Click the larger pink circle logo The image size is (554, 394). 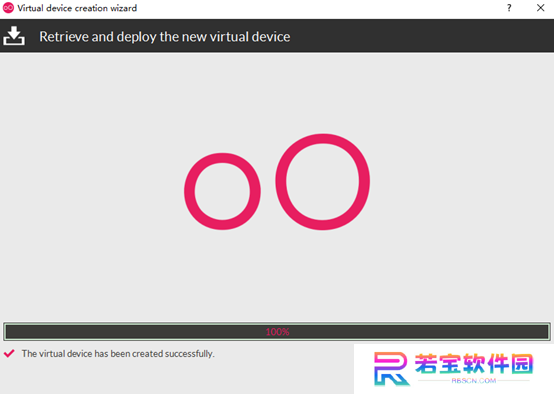point(323,182)
